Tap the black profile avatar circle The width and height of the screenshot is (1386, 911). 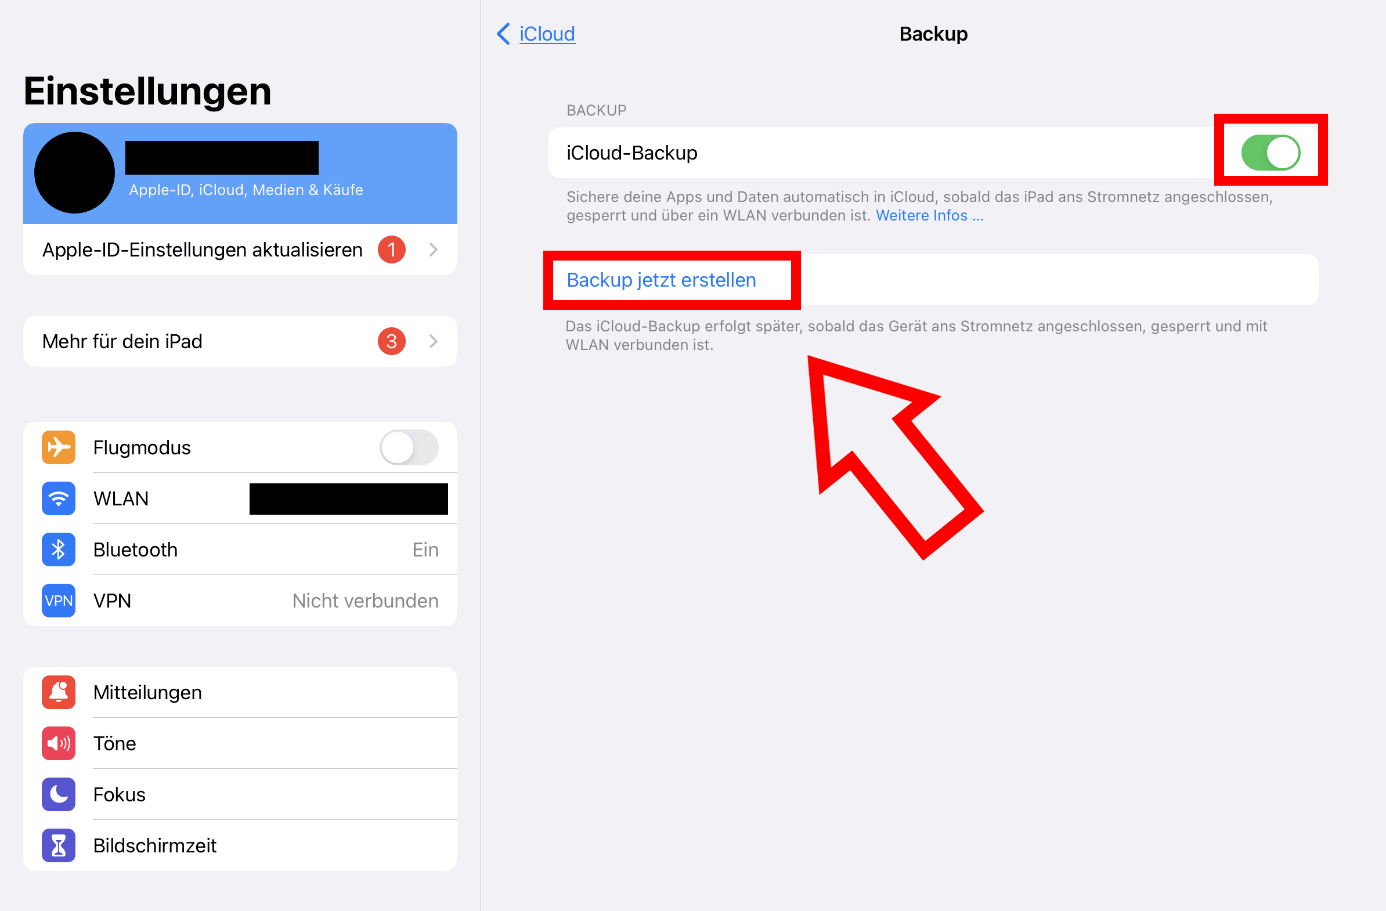(75, 172)
